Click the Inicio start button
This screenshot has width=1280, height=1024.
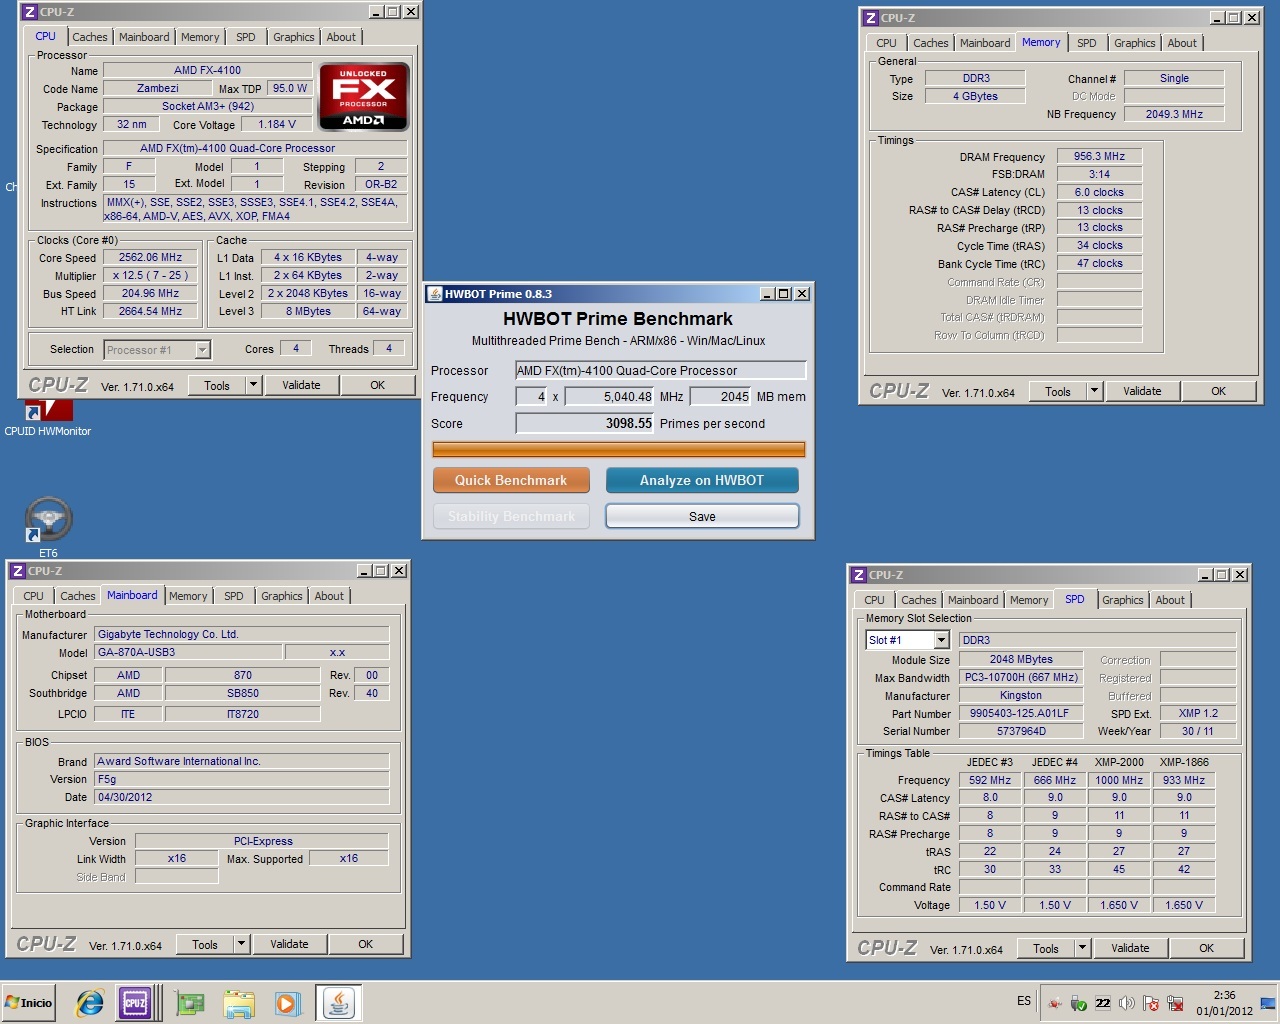29,1003
